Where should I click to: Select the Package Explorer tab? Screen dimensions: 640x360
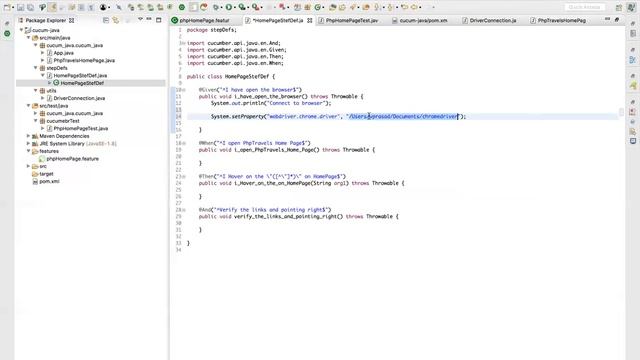pyautogui.click(x=45, y=20)
